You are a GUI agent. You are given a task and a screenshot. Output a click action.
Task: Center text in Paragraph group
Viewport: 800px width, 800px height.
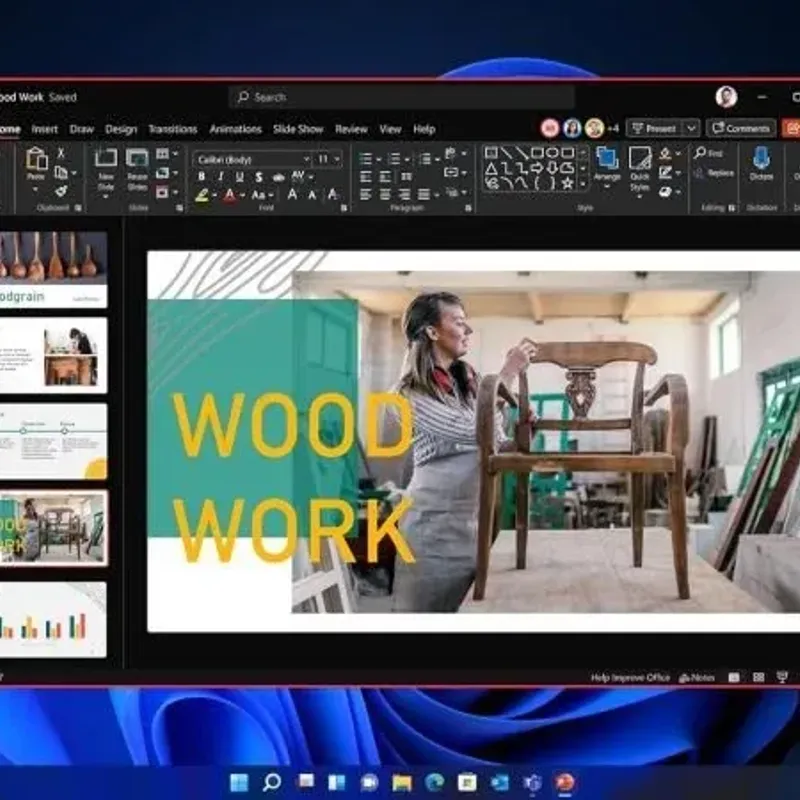385,194
